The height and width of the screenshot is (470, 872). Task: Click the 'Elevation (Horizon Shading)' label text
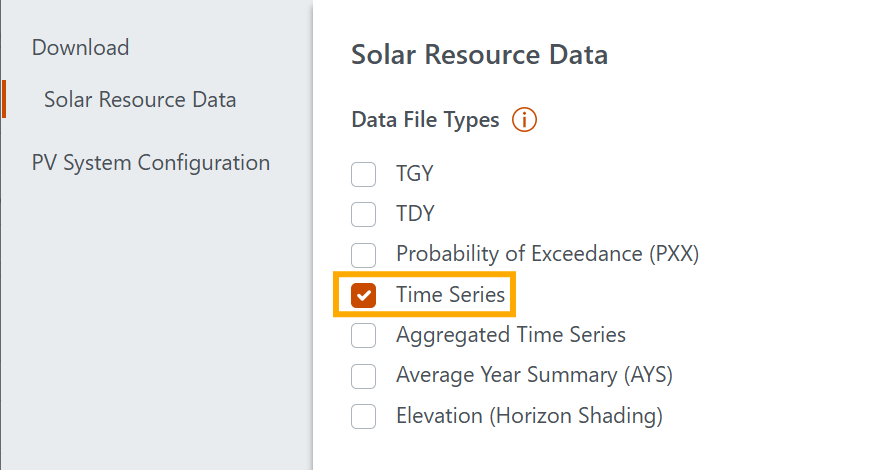529,416
